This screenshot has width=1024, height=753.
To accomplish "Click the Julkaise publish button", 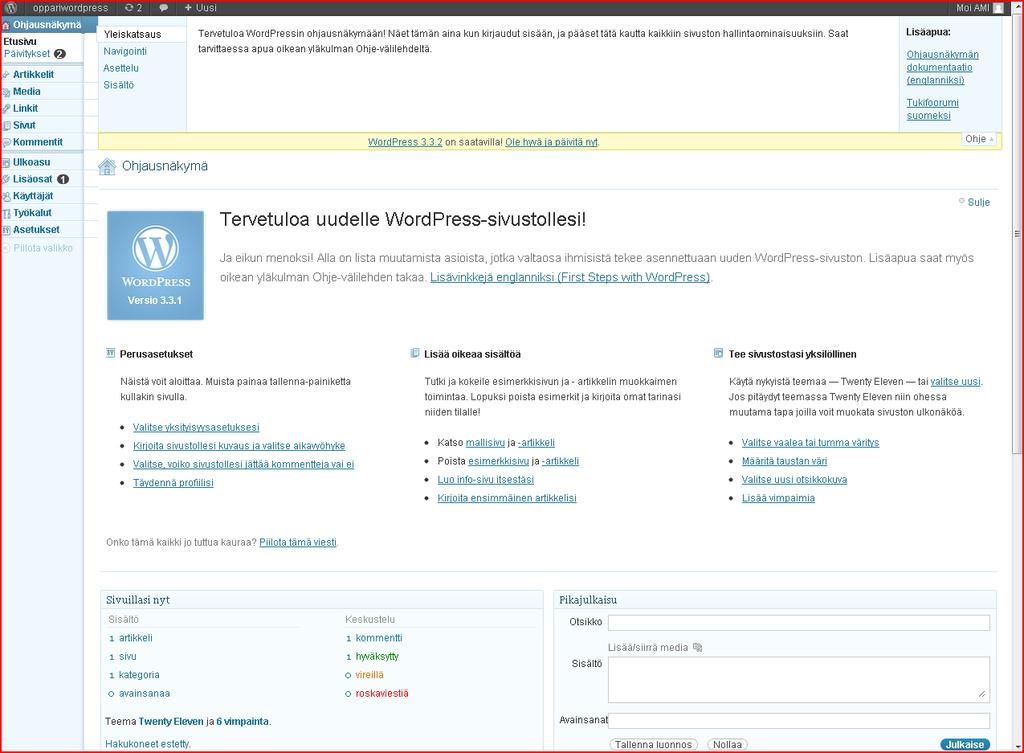I will click(965, 745).
